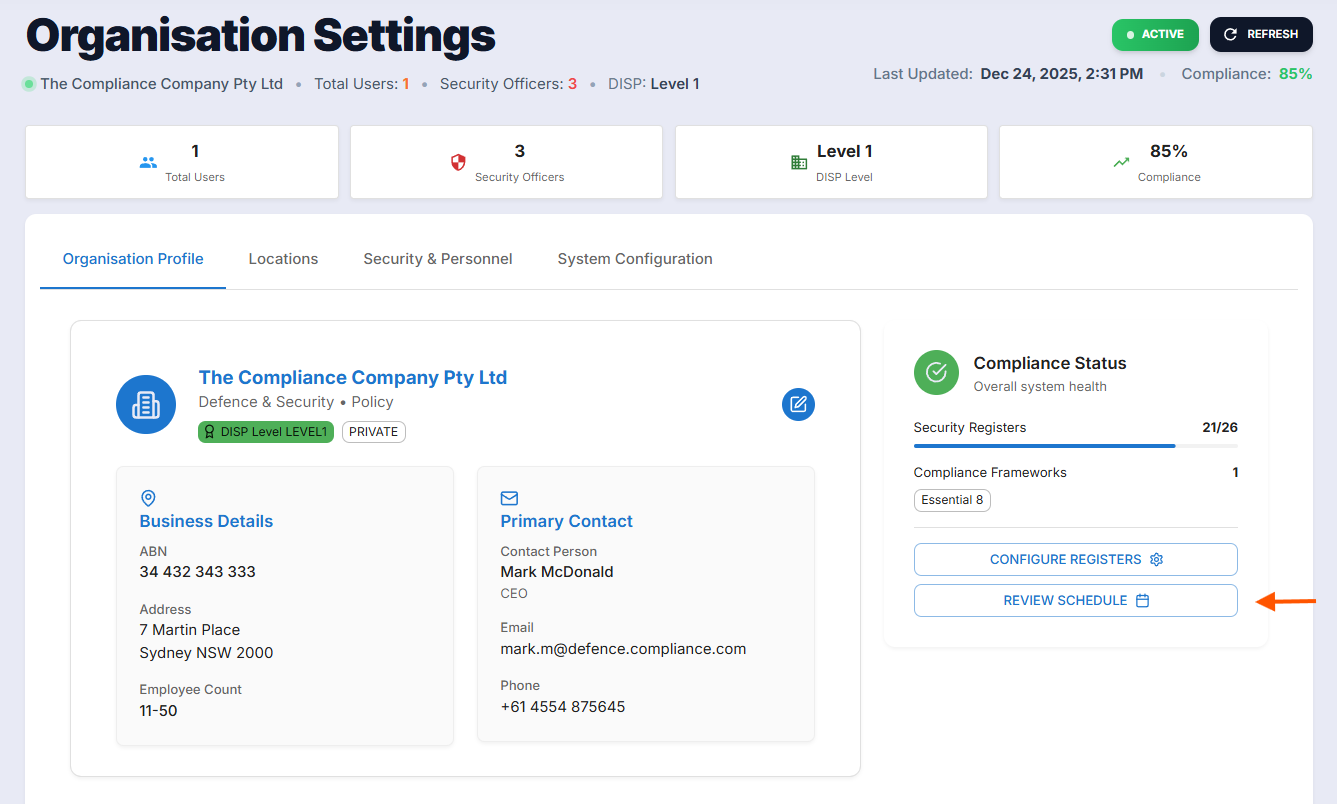Click the green Active status badge
Viewport: 1337px width, 804px height.
click(1154, 34)
